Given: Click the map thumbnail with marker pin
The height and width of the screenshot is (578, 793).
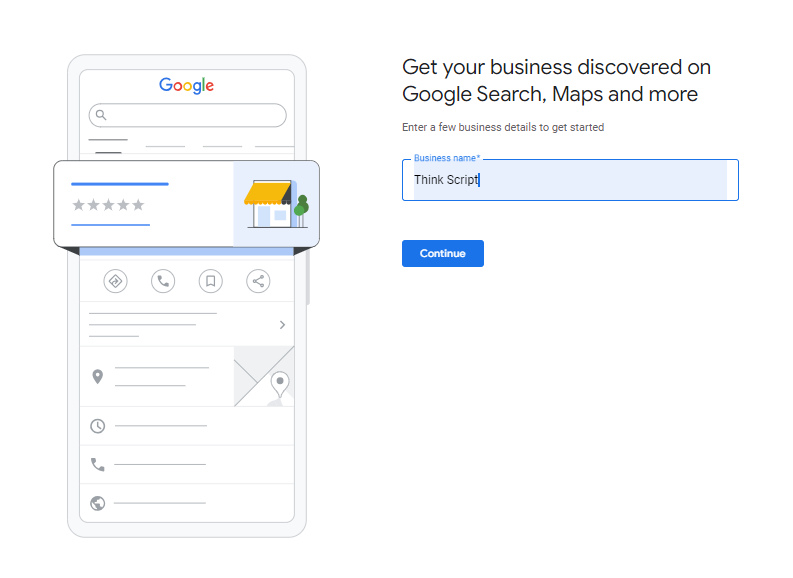Looking at the screenshot, I should tap(264, 377).
